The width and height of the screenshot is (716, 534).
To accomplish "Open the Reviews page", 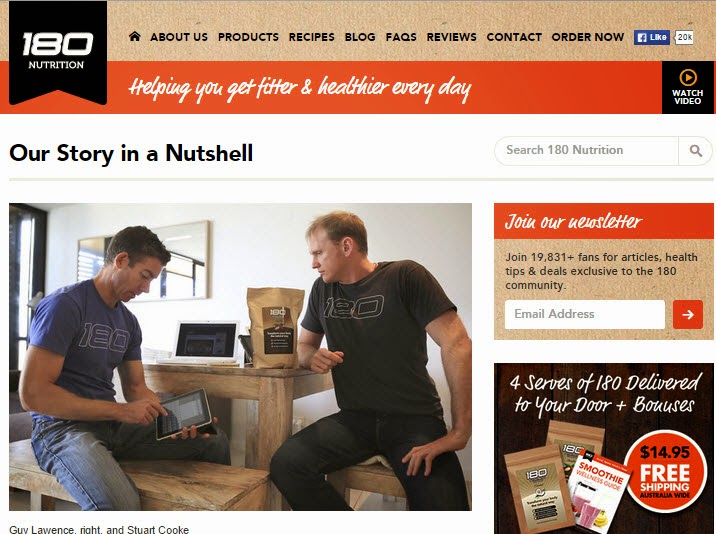I will (x=451, y=37).
